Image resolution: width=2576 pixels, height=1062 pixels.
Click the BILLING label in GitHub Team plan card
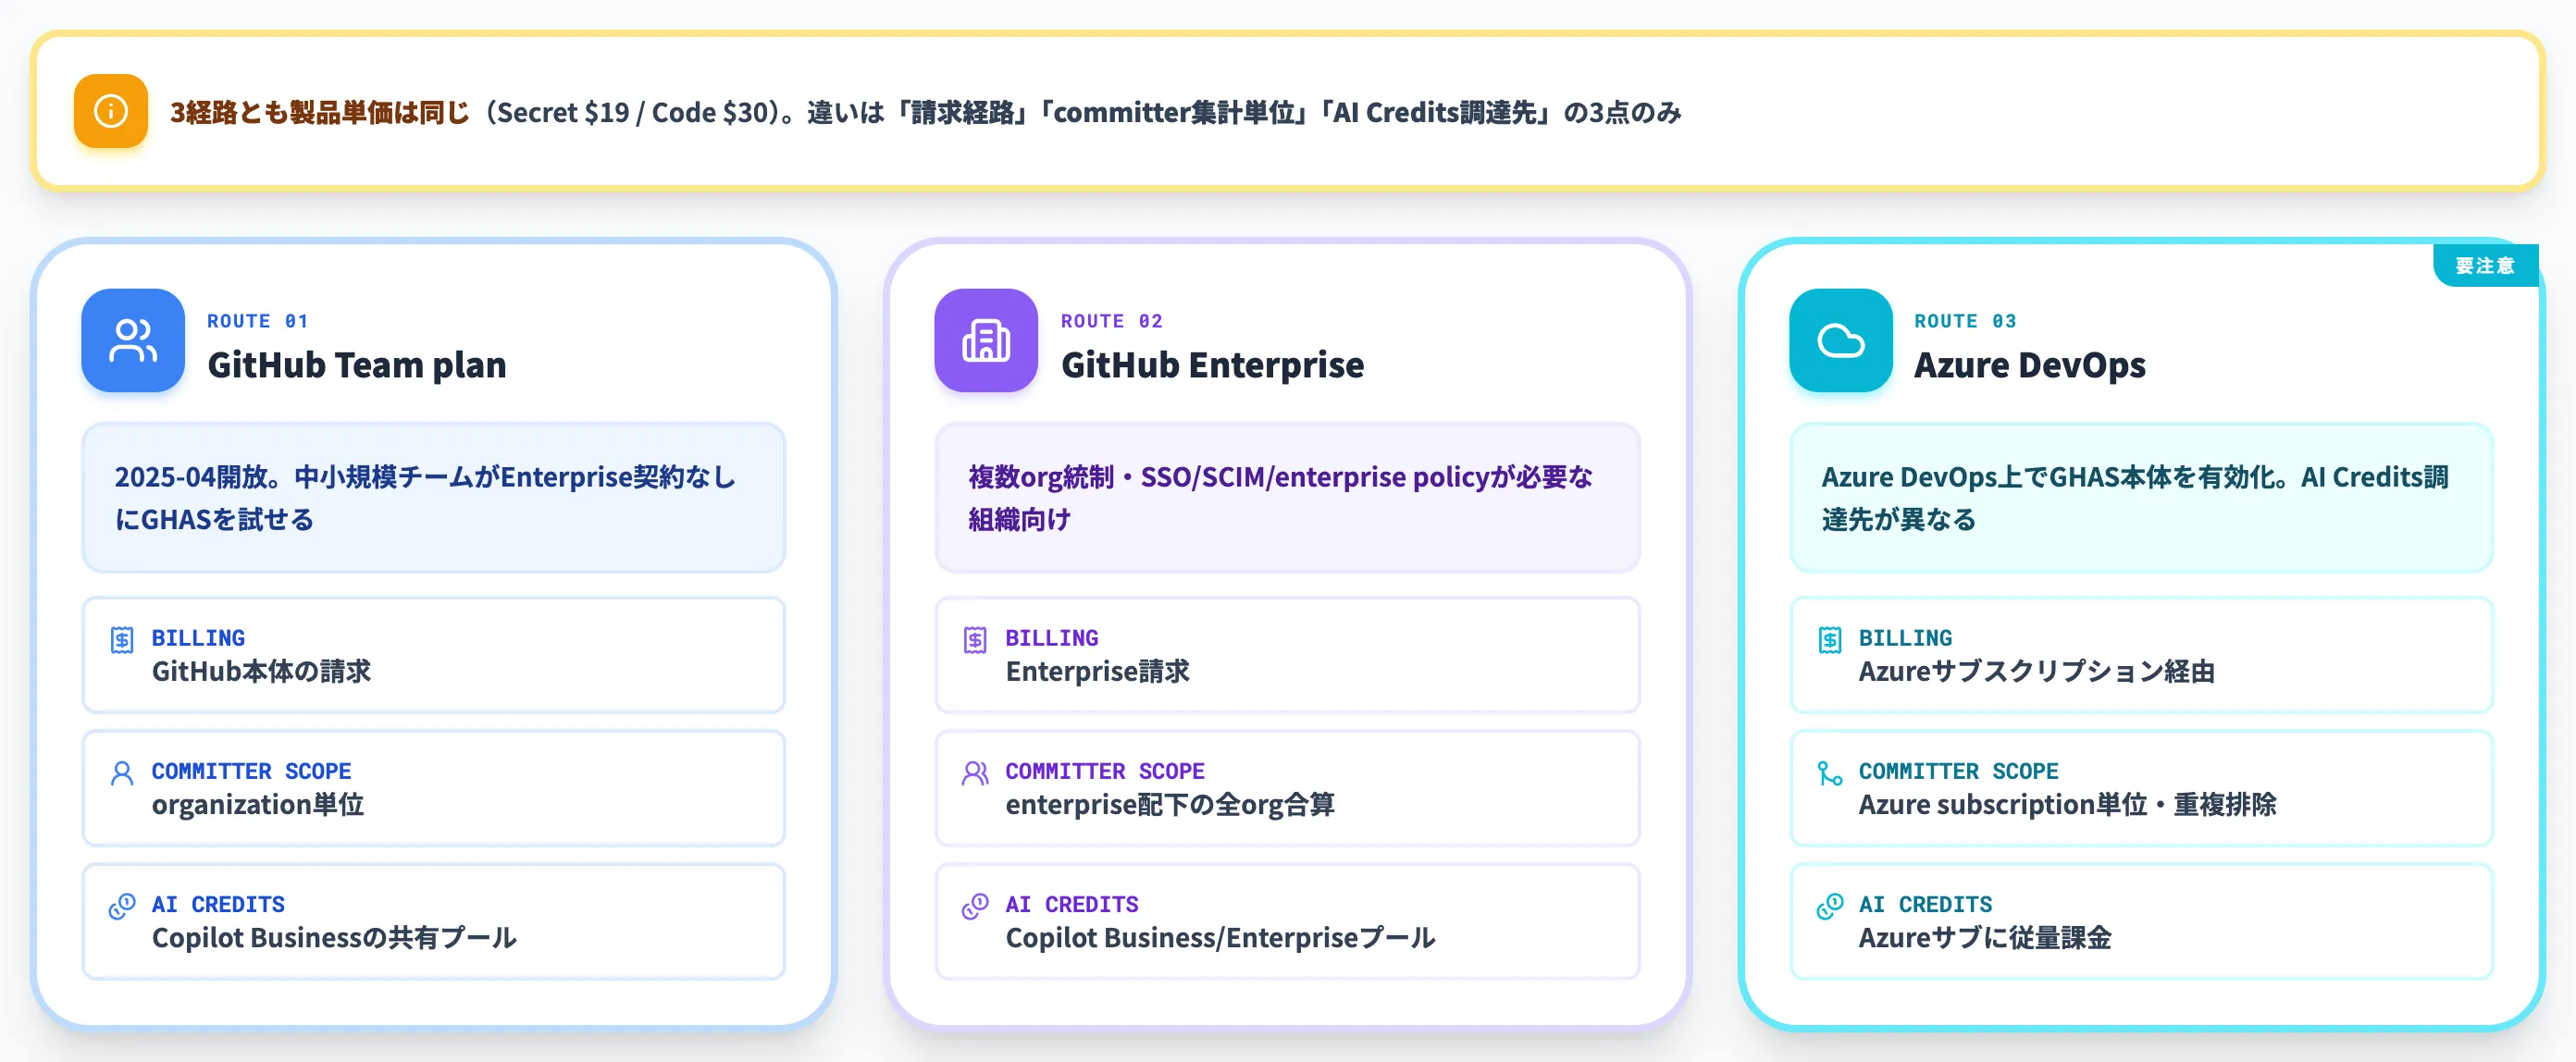[x=198, y=637]
